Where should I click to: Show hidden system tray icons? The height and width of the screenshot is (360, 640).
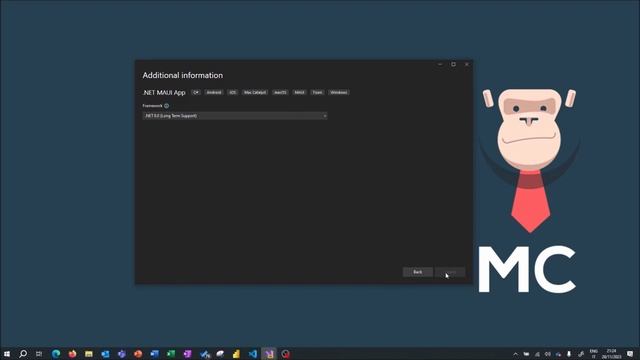[516, 354]
